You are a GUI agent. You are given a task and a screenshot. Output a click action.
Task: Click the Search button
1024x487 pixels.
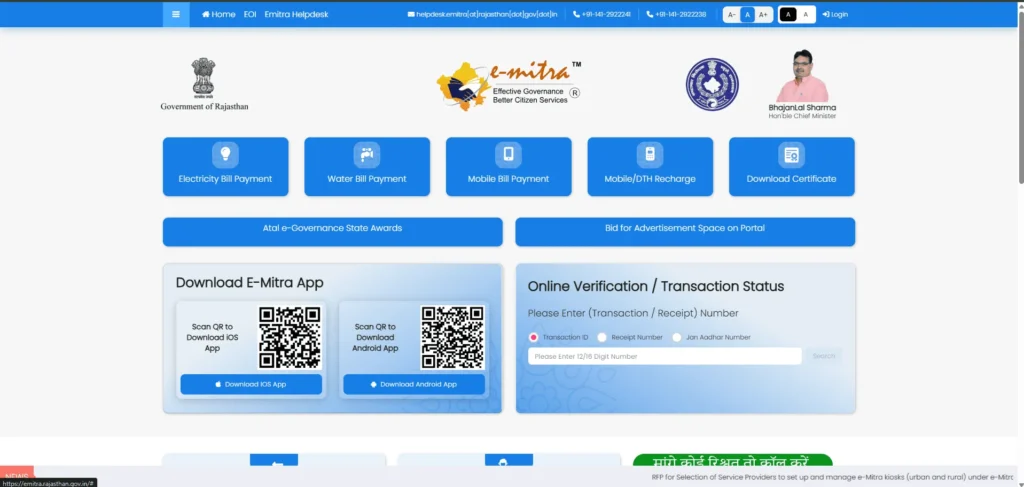coord(824,356)
